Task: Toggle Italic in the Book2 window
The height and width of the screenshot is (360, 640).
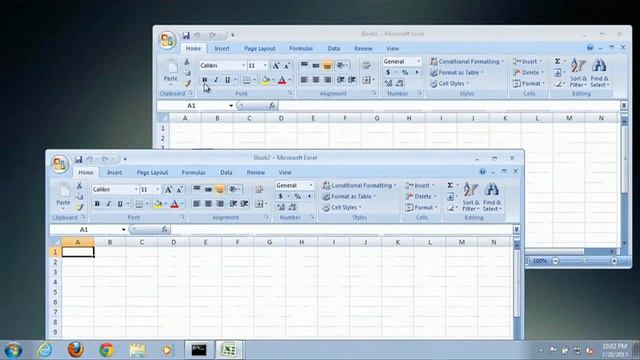Action: (x=109, y=204)
